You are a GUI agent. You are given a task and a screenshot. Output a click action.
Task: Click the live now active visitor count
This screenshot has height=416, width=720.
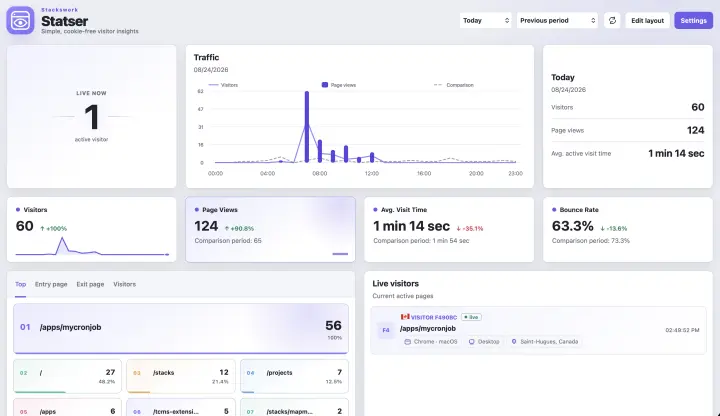point(91,117)
